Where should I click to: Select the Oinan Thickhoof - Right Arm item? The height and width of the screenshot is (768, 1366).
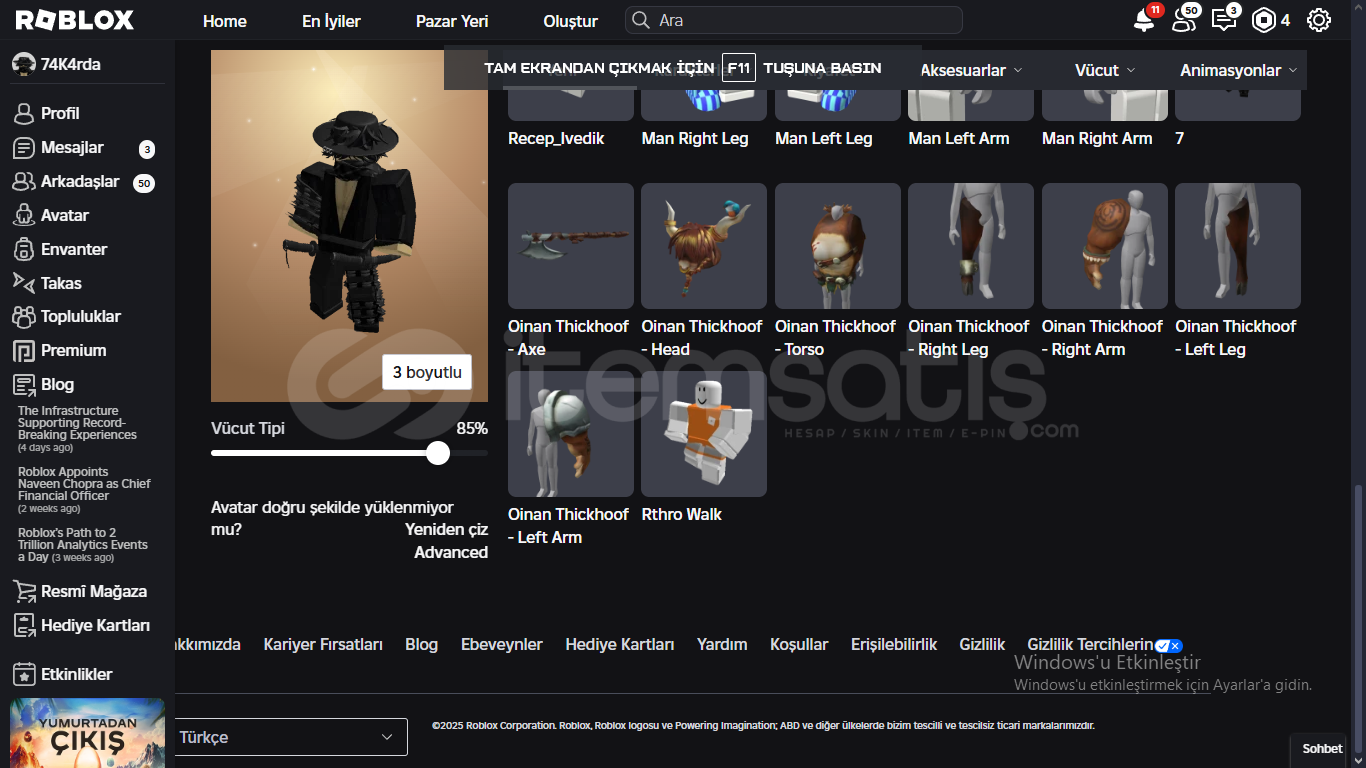[x=1104, y=246]
